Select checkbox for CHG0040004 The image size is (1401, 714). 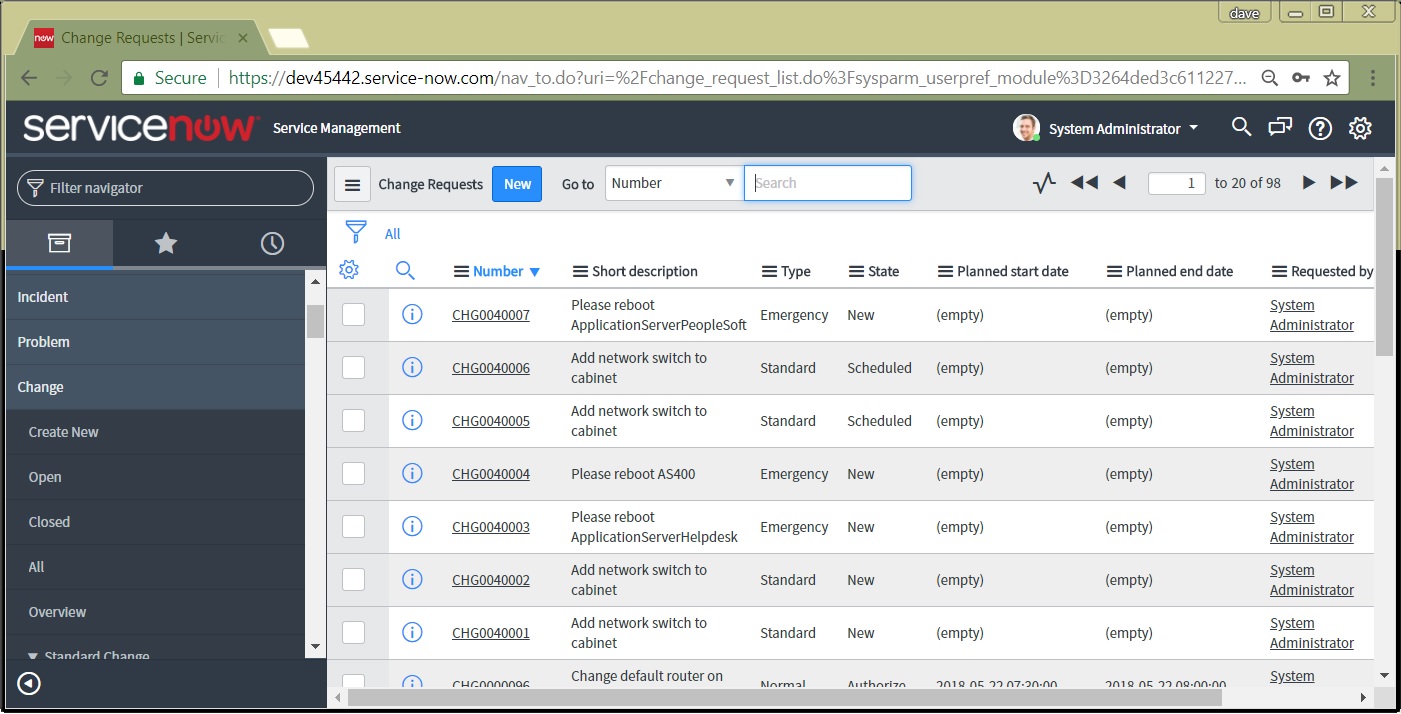[353, 473]
